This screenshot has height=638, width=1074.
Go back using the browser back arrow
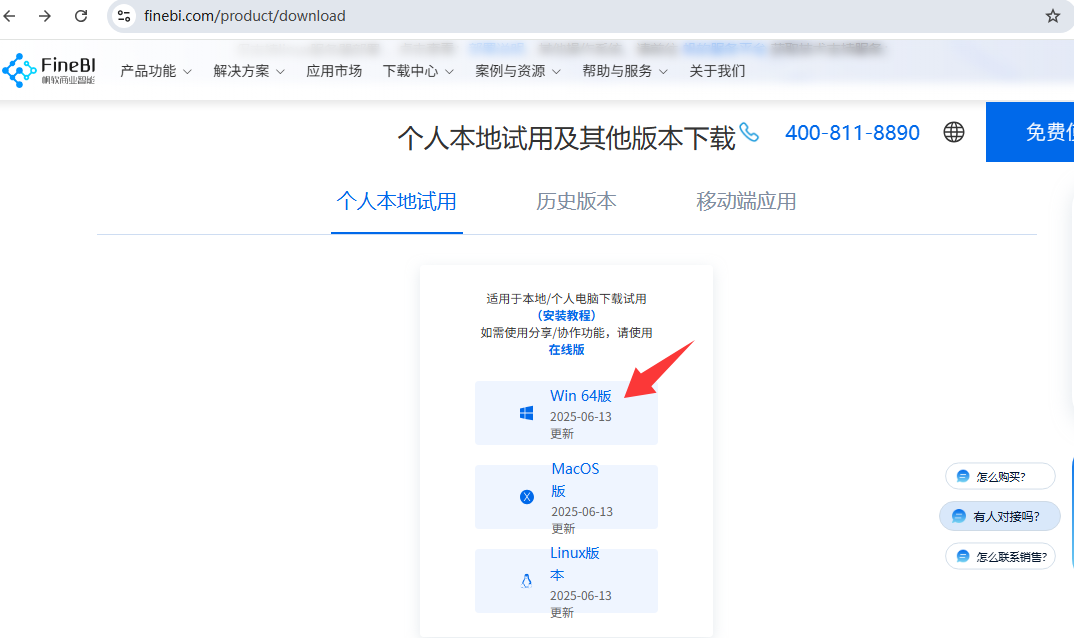[10, 16]
